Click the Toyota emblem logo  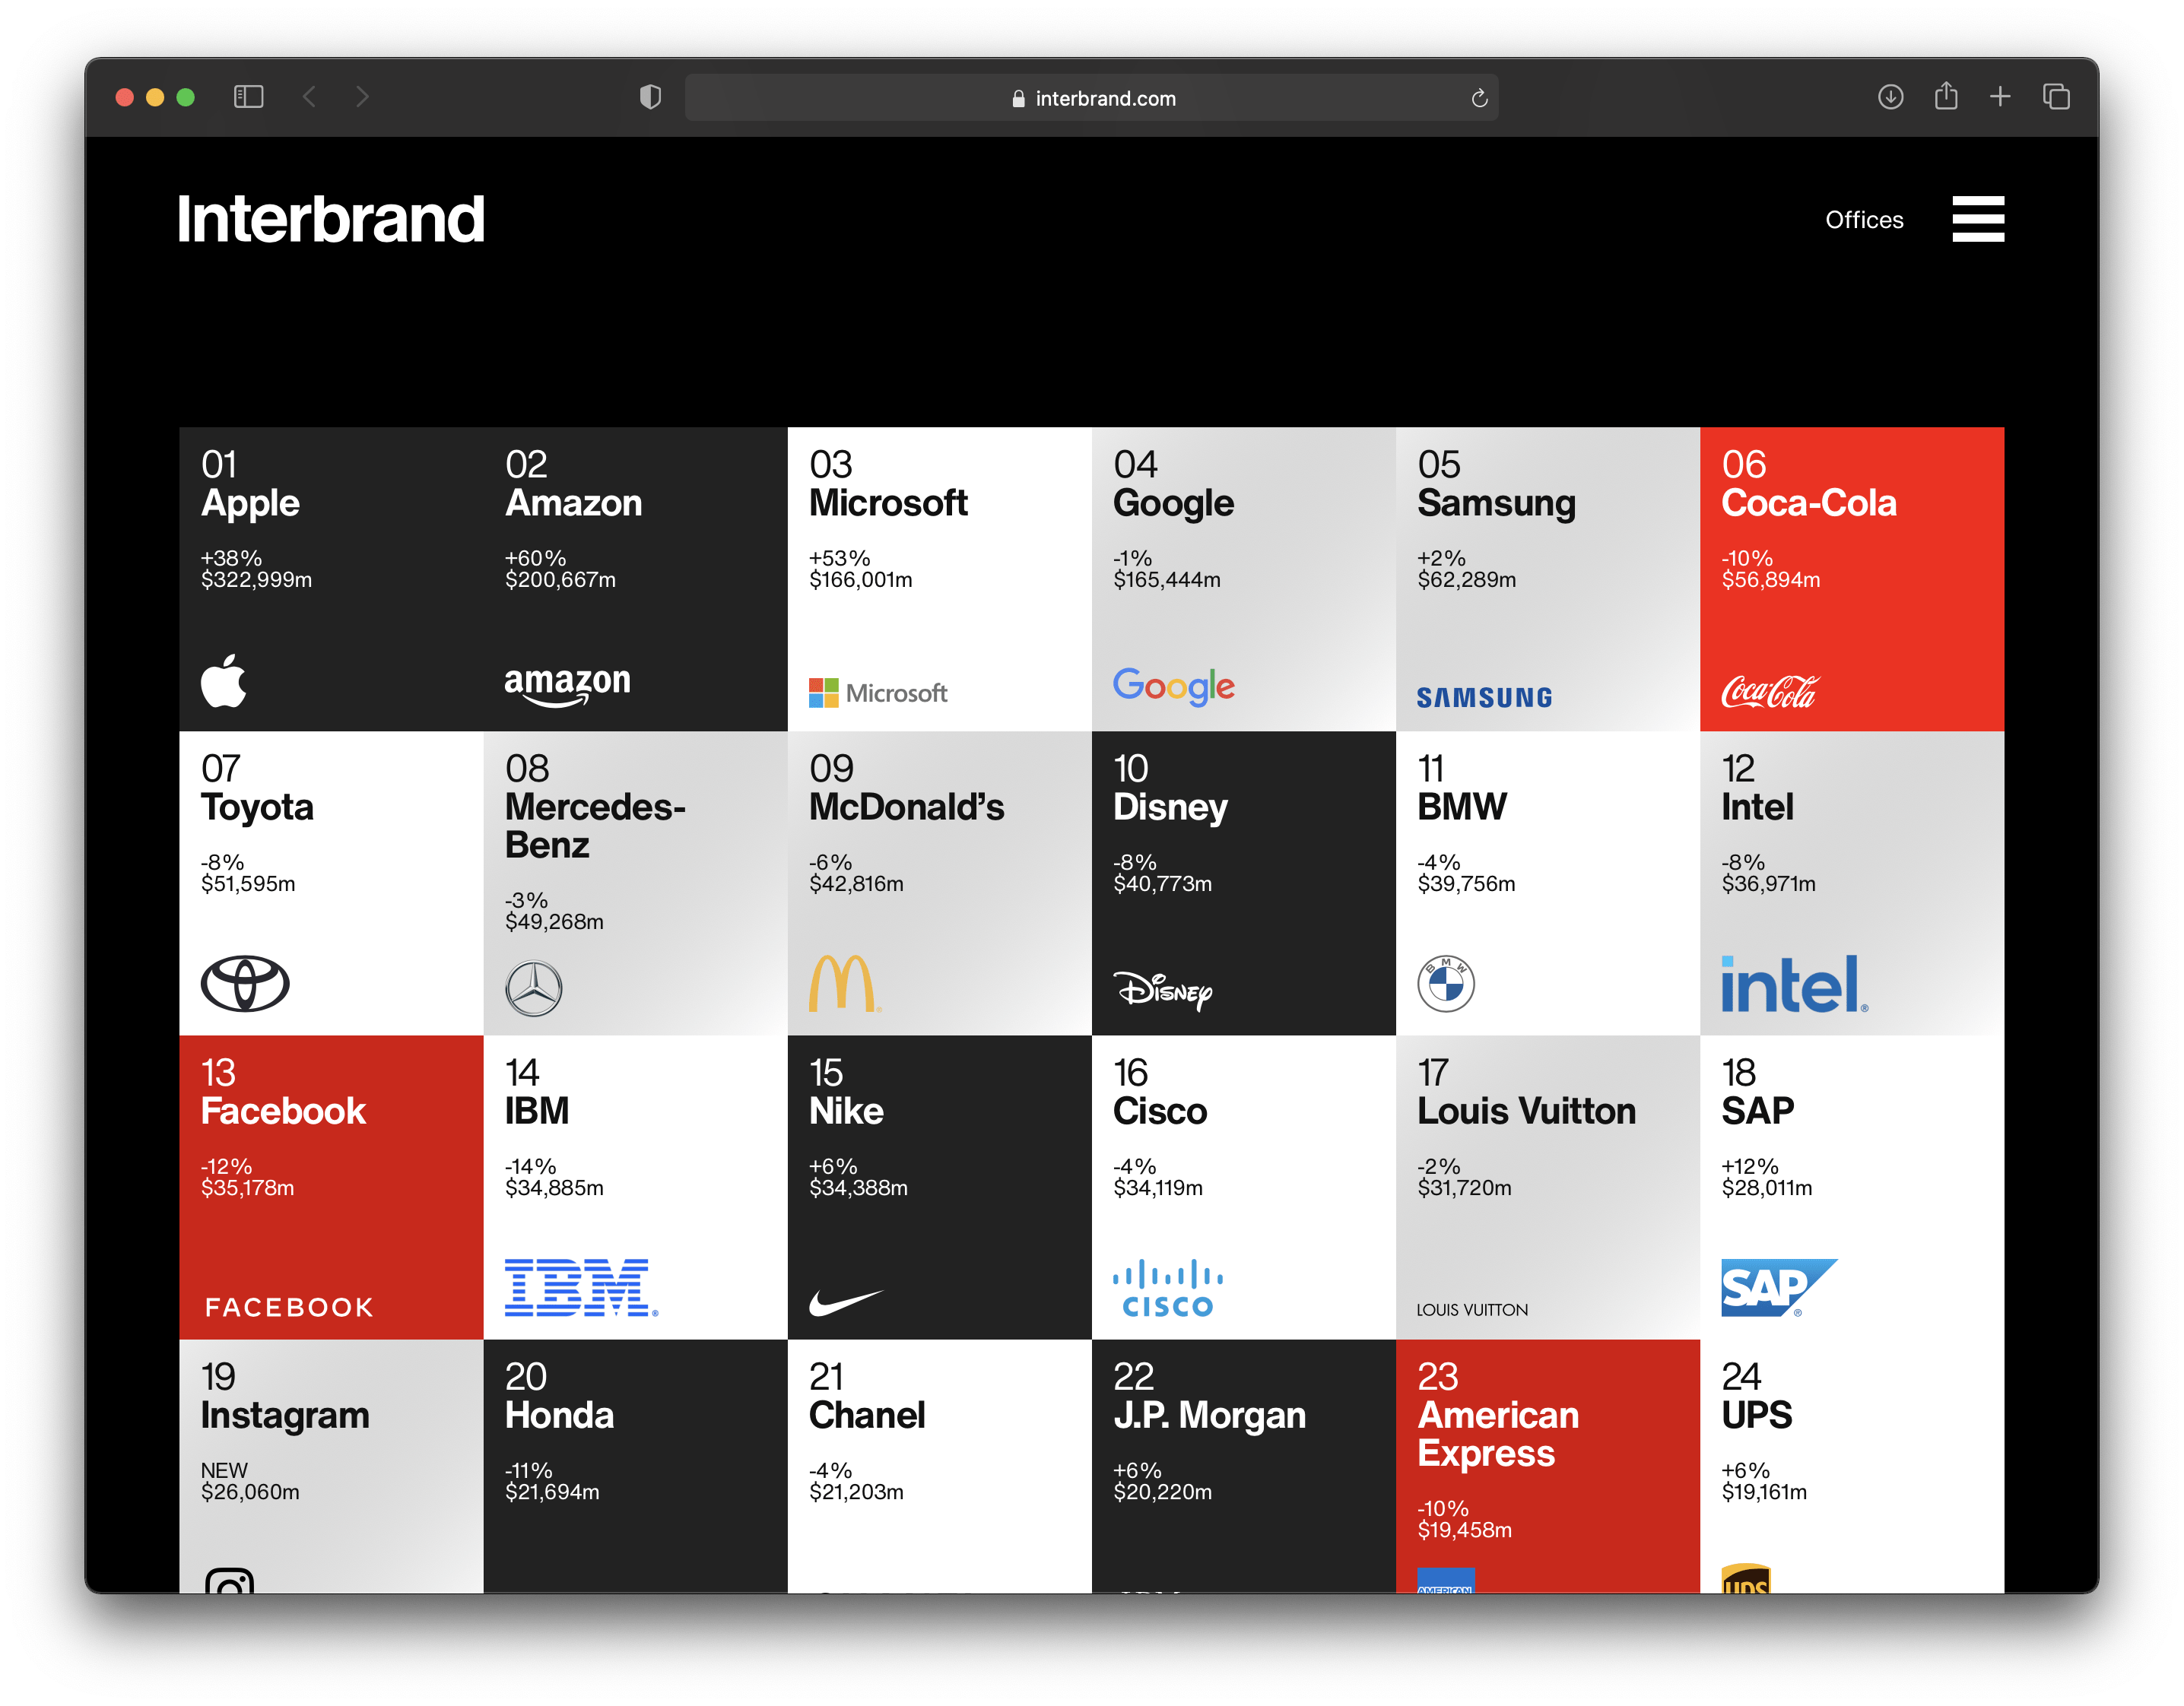[x=245, y=984]
